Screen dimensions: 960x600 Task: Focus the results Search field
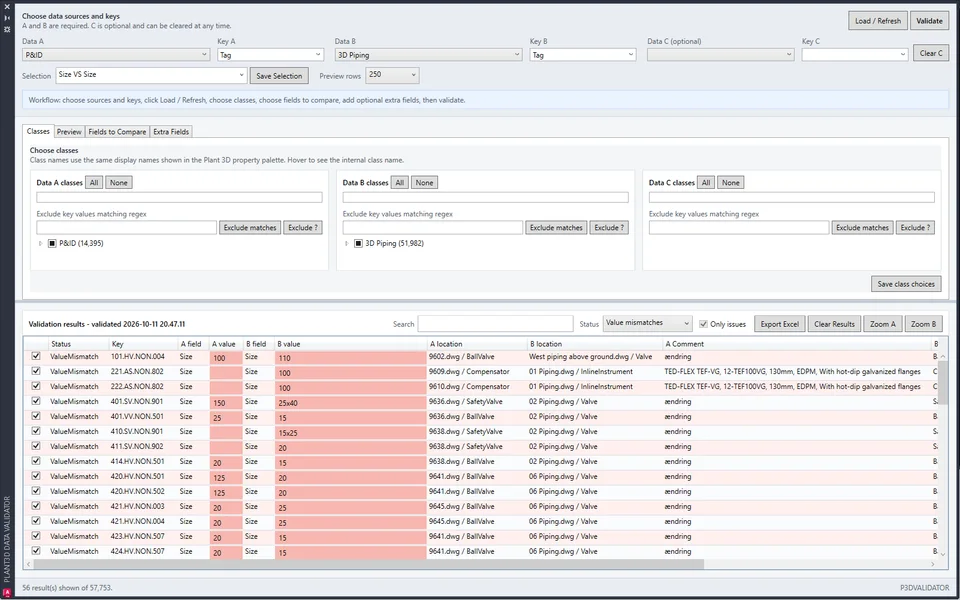(x=495, y=324)
